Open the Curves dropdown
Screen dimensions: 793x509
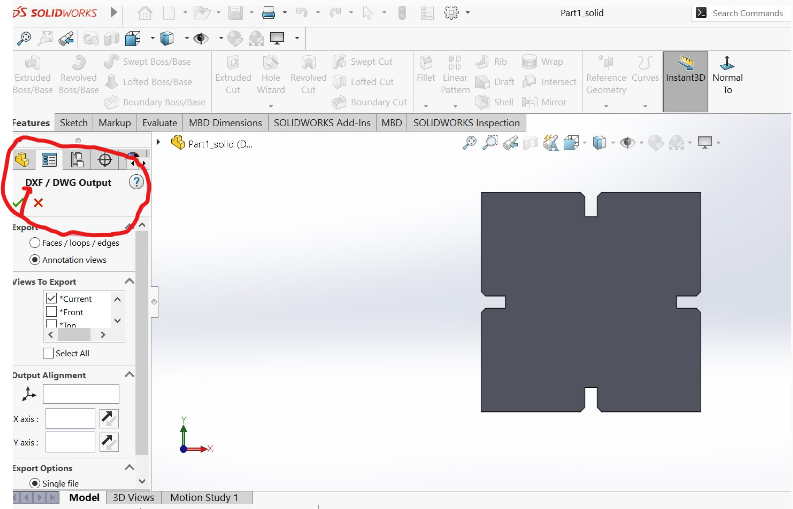point(645,106)
